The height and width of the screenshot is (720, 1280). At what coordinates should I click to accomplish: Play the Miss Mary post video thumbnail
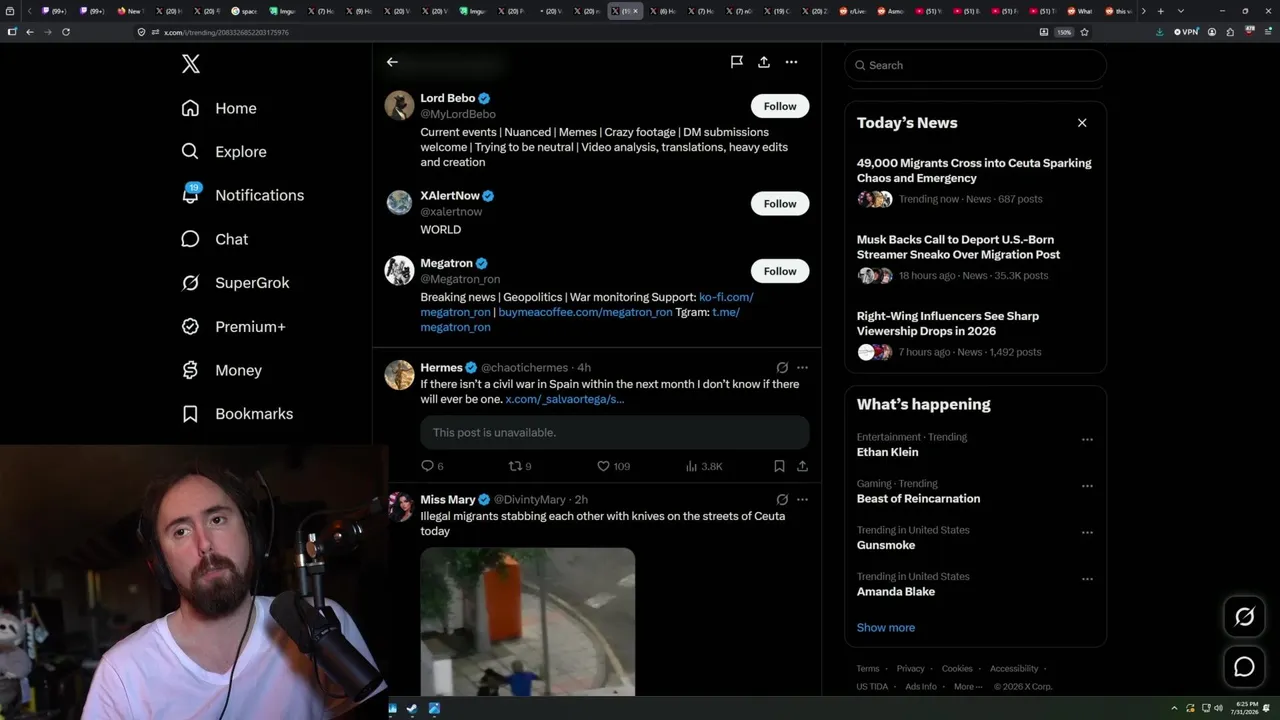tap(527, 622)
